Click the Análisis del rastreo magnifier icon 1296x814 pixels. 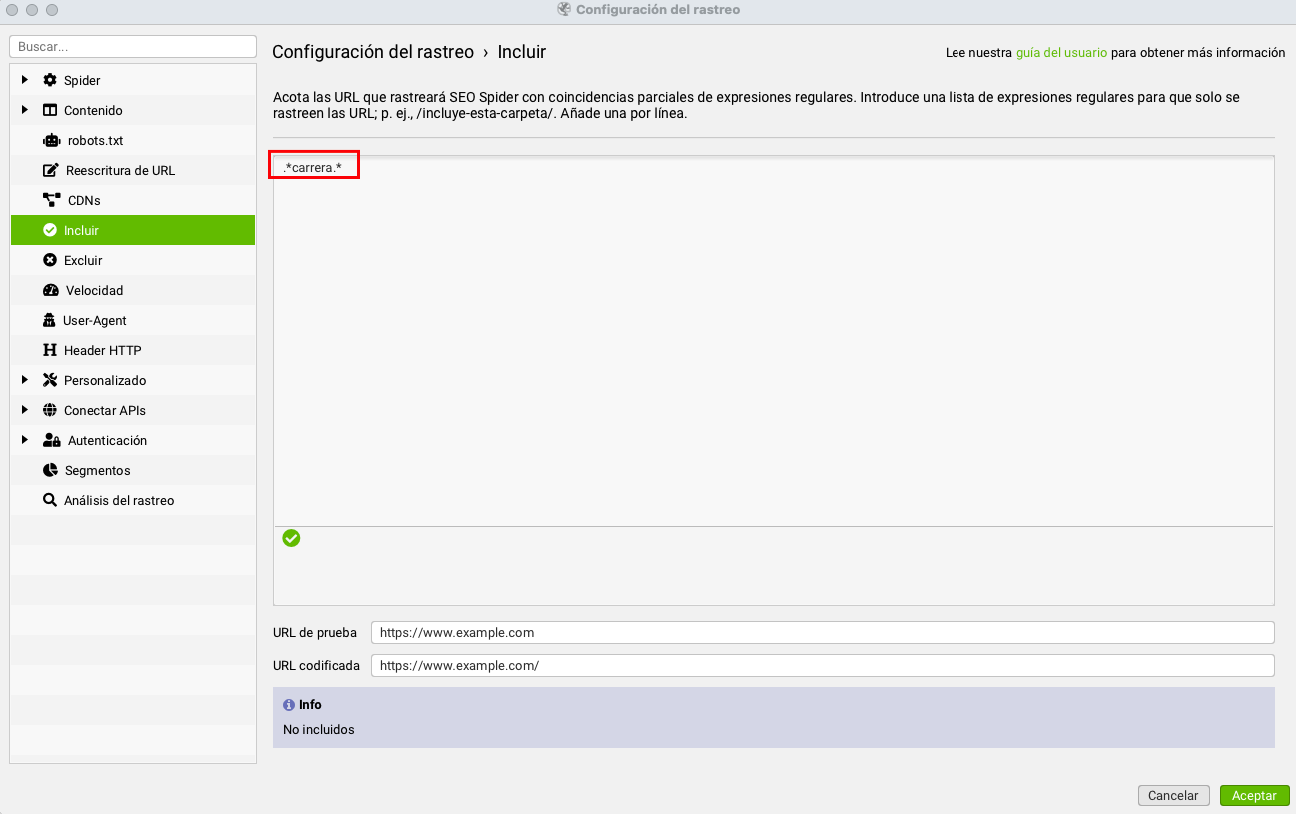50,500
